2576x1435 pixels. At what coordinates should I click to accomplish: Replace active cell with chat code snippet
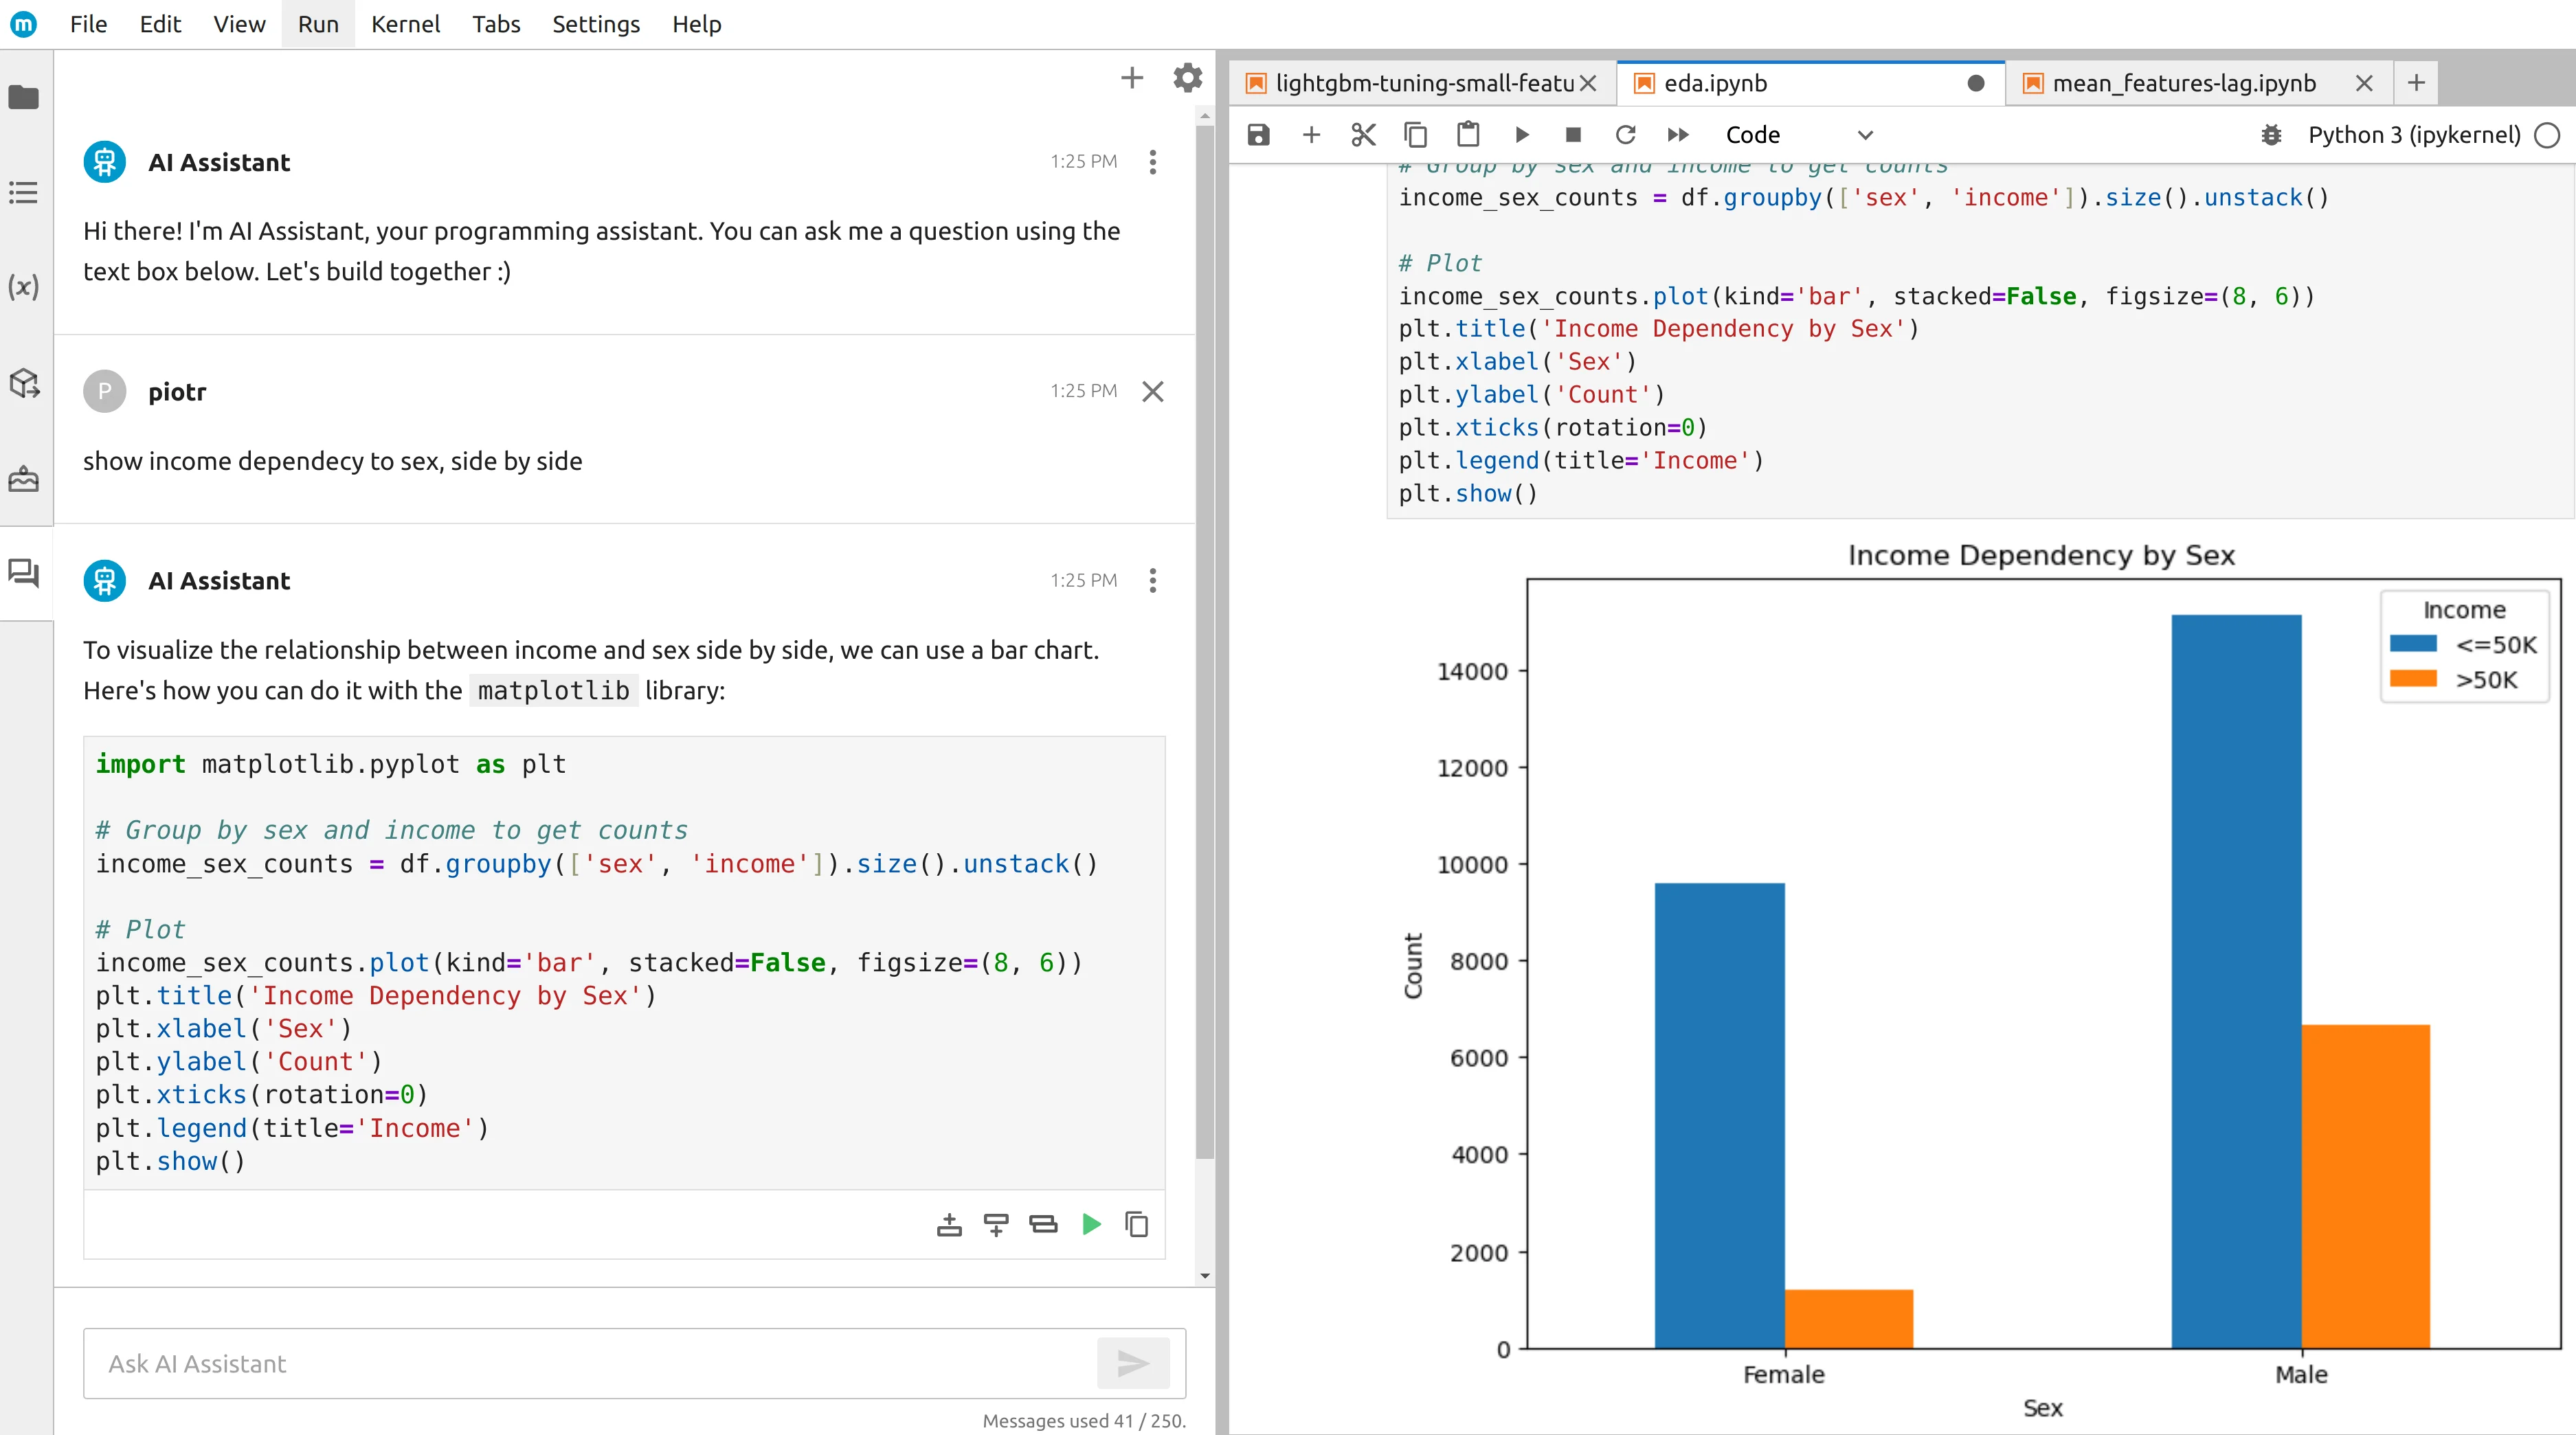pyautogui.click(x=1043, y=1224)
